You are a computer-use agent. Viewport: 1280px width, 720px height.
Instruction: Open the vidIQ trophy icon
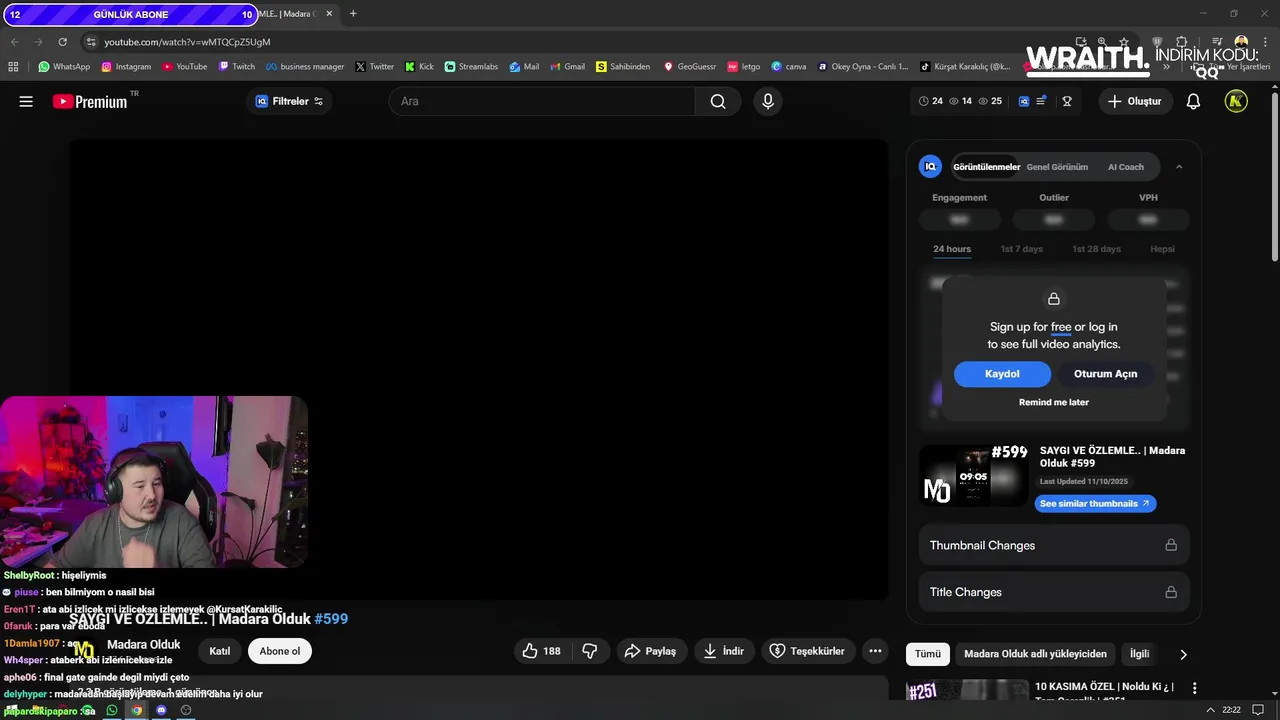click(x=1067, y=101)
